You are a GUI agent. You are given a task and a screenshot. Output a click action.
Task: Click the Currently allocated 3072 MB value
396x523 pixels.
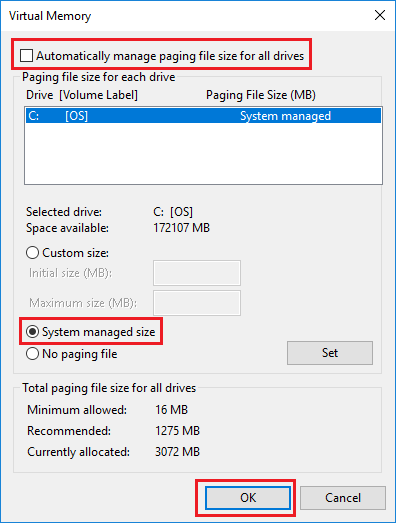tap(177, 452)
